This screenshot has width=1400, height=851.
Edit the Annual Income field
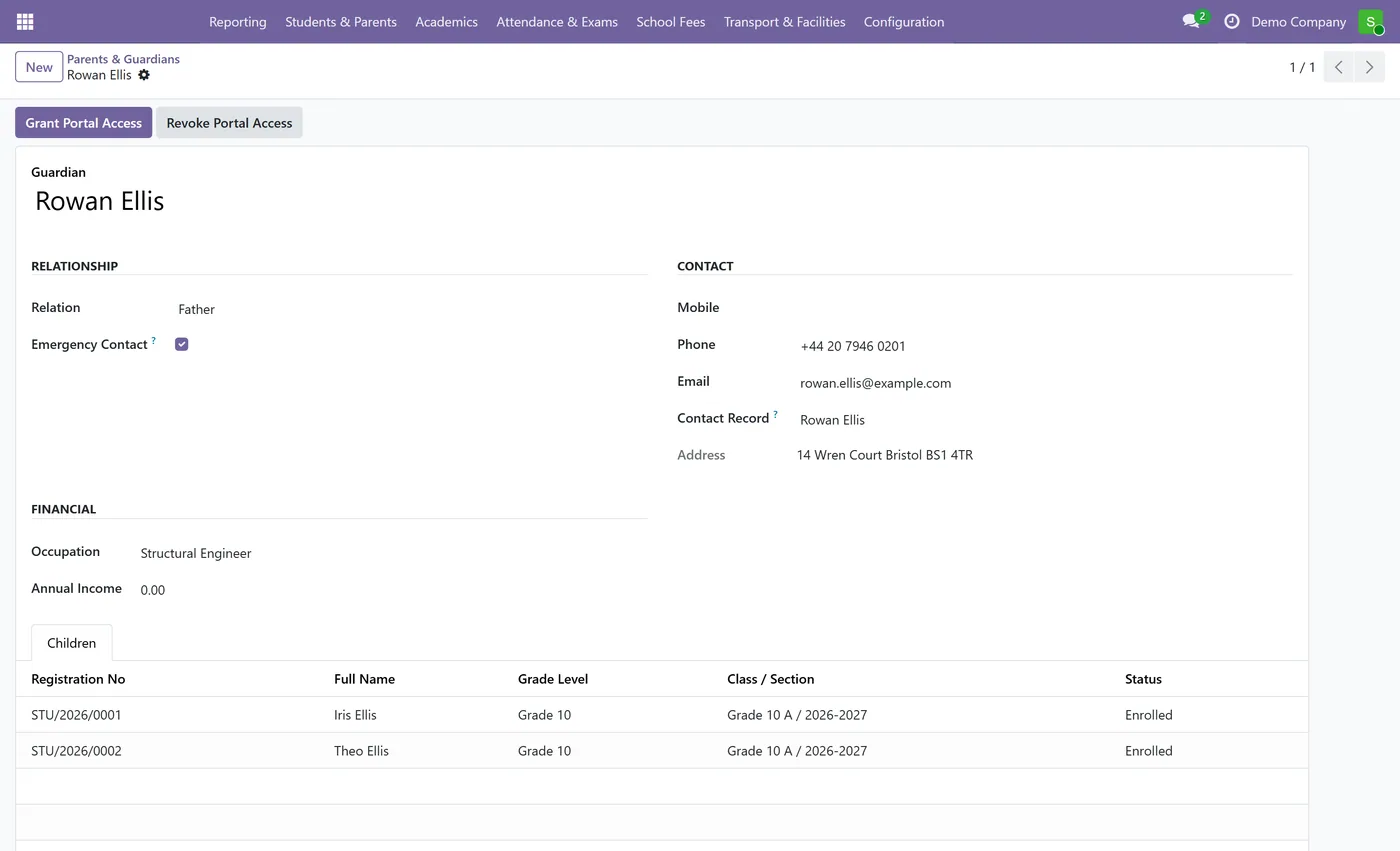tap(392, 590)
